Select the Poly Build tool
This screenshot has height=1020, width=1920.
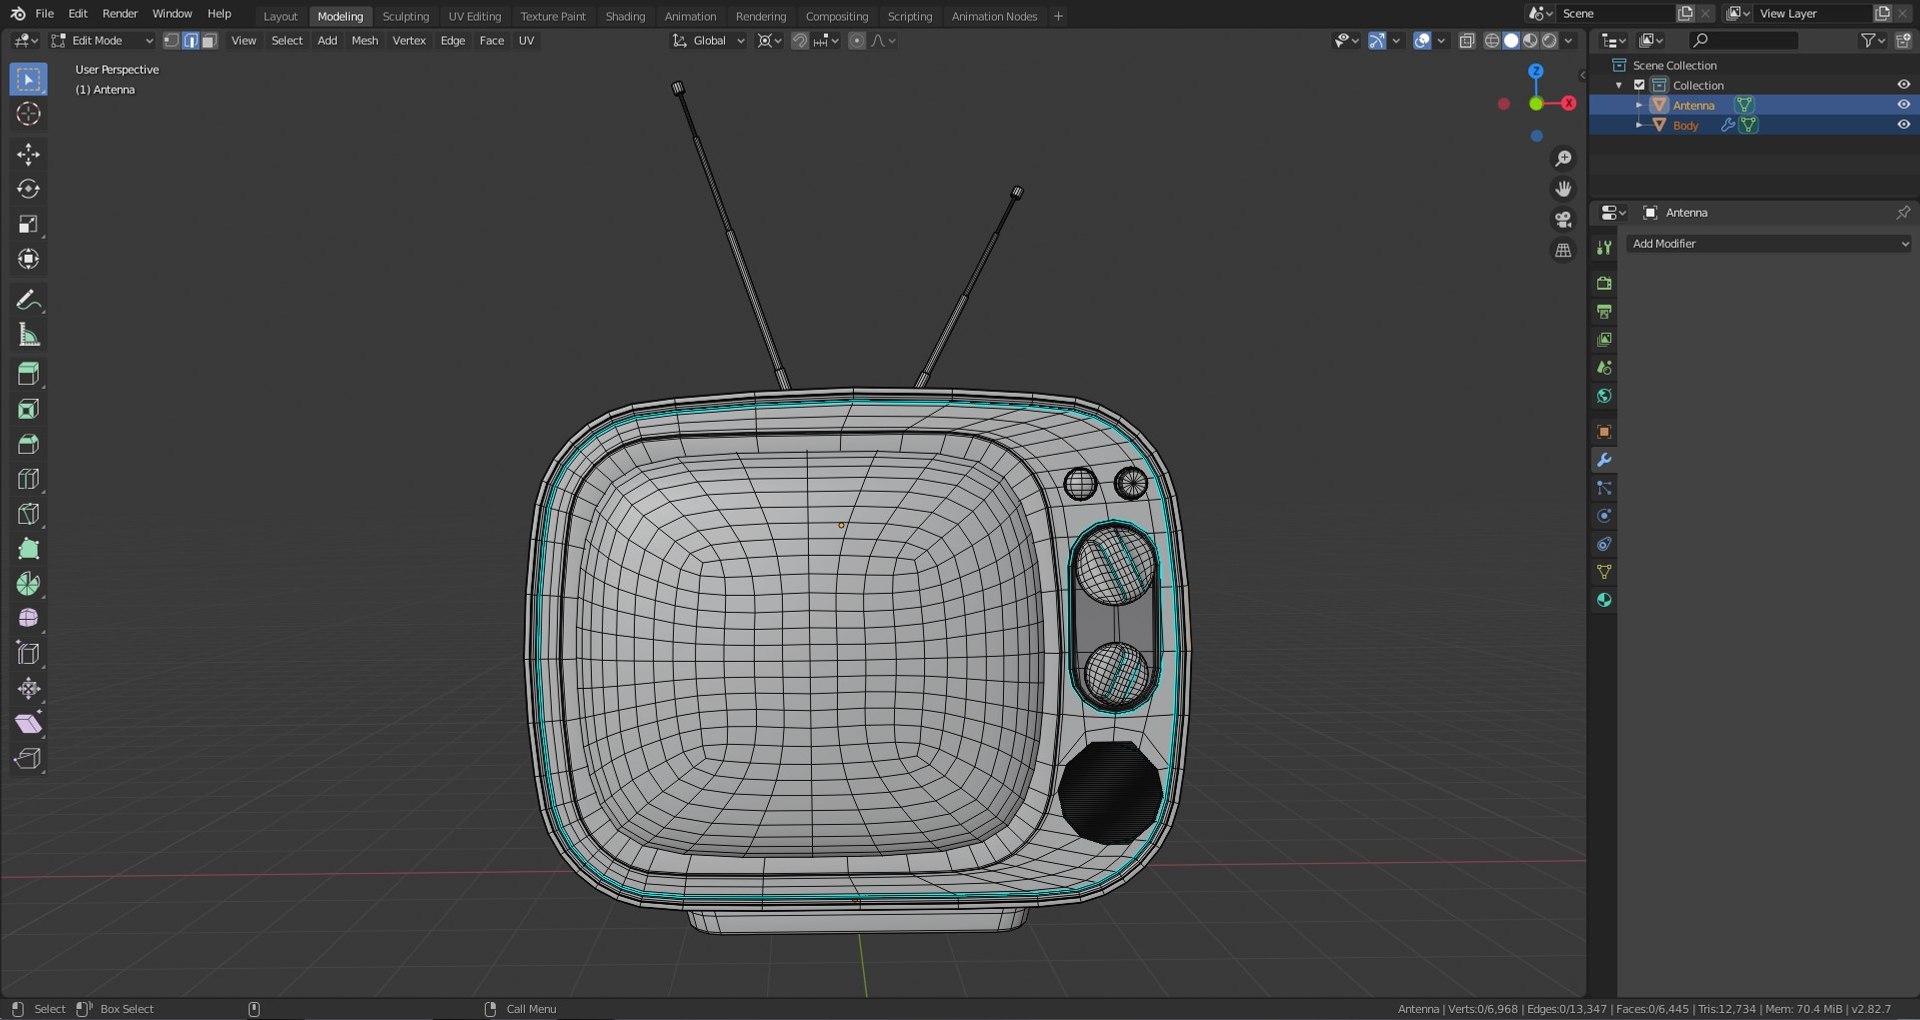(x=28, y=549)
